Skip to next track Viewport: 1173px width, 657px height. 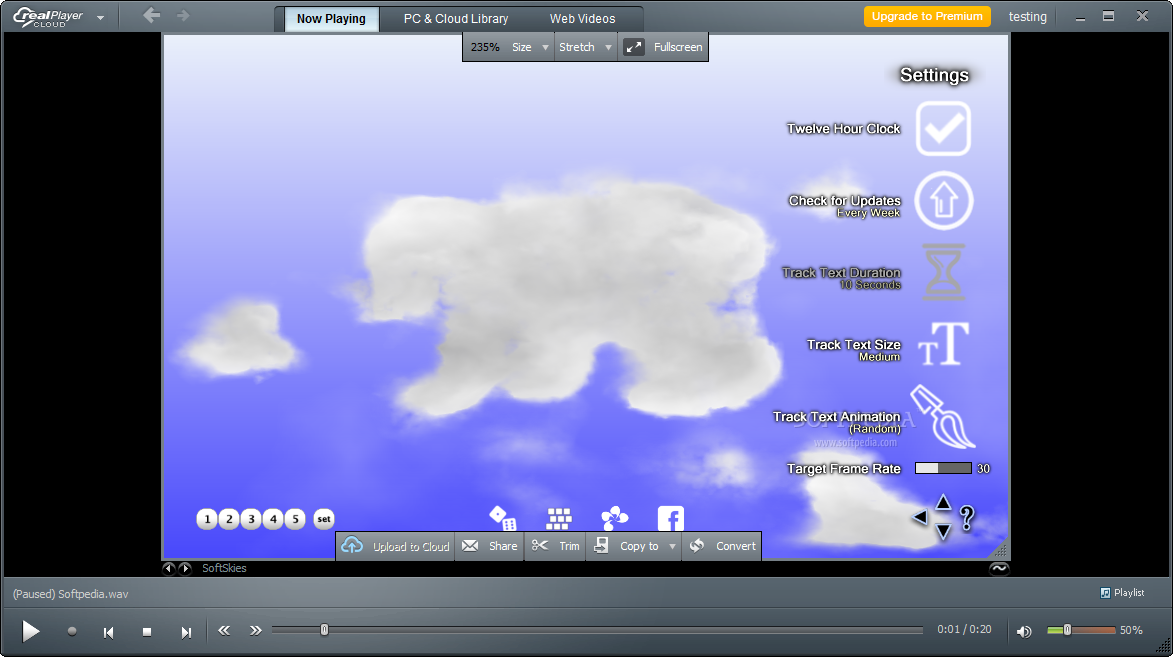pyautogui.click(x=186, y=632)
